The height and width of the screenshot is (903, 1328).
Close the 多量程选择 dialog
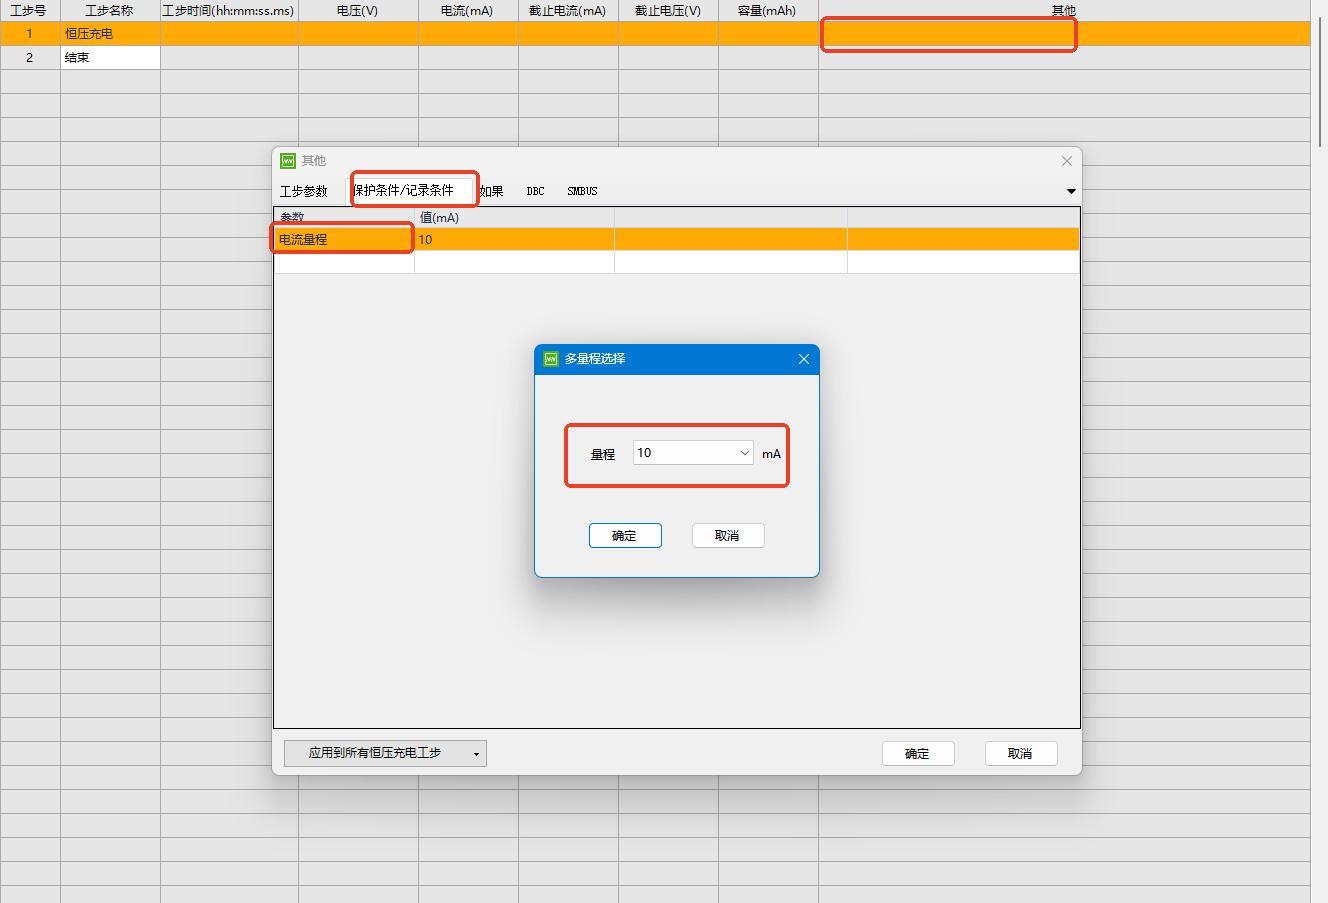click(803, 359)
